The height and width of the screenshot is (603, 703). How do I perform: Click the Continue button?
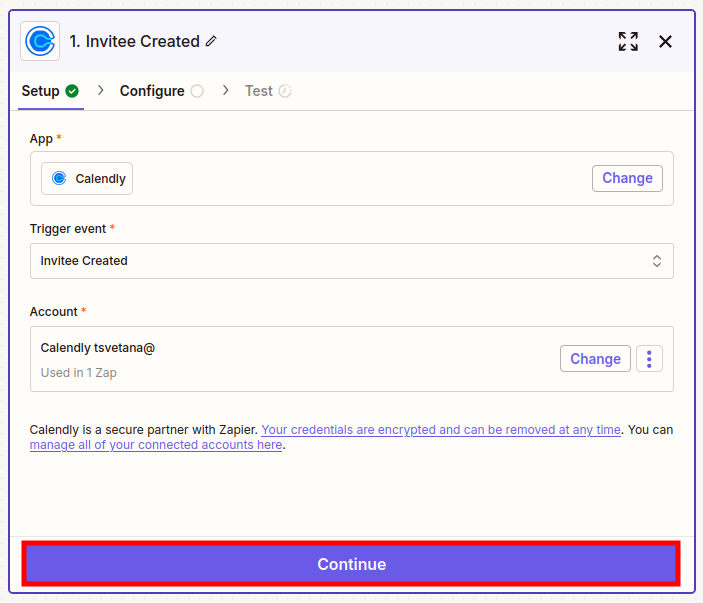tap(351, 564)
